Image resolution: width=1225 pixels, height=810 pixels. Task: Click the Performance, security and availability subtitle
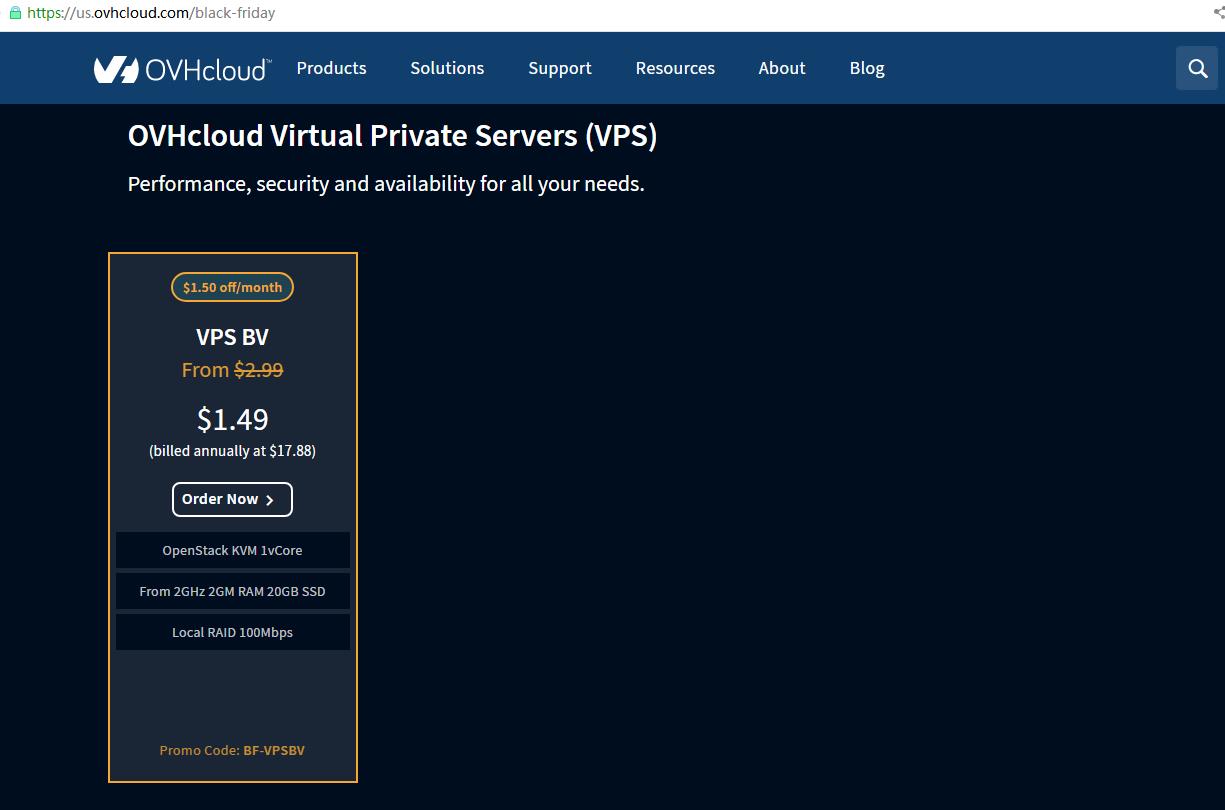click(386, 184)
